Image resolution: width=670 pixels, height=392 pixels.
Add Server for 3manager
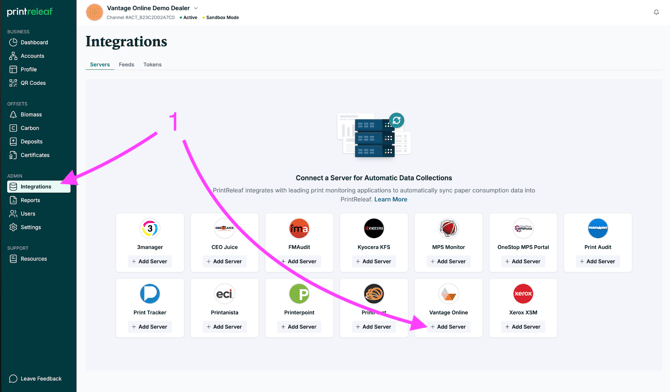pyautogui.click(x=150, y=261)
